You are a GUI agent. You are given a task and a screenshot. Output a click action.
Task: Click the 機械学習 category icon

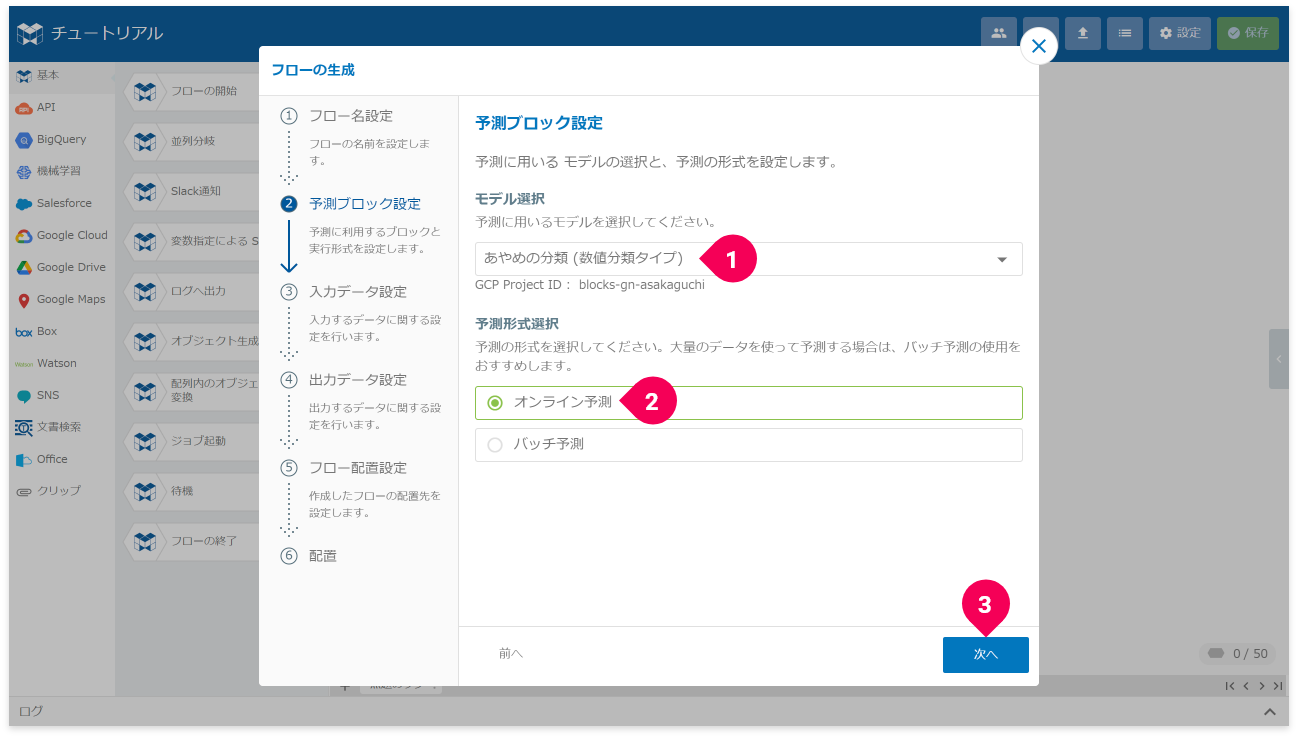[24, 172]
